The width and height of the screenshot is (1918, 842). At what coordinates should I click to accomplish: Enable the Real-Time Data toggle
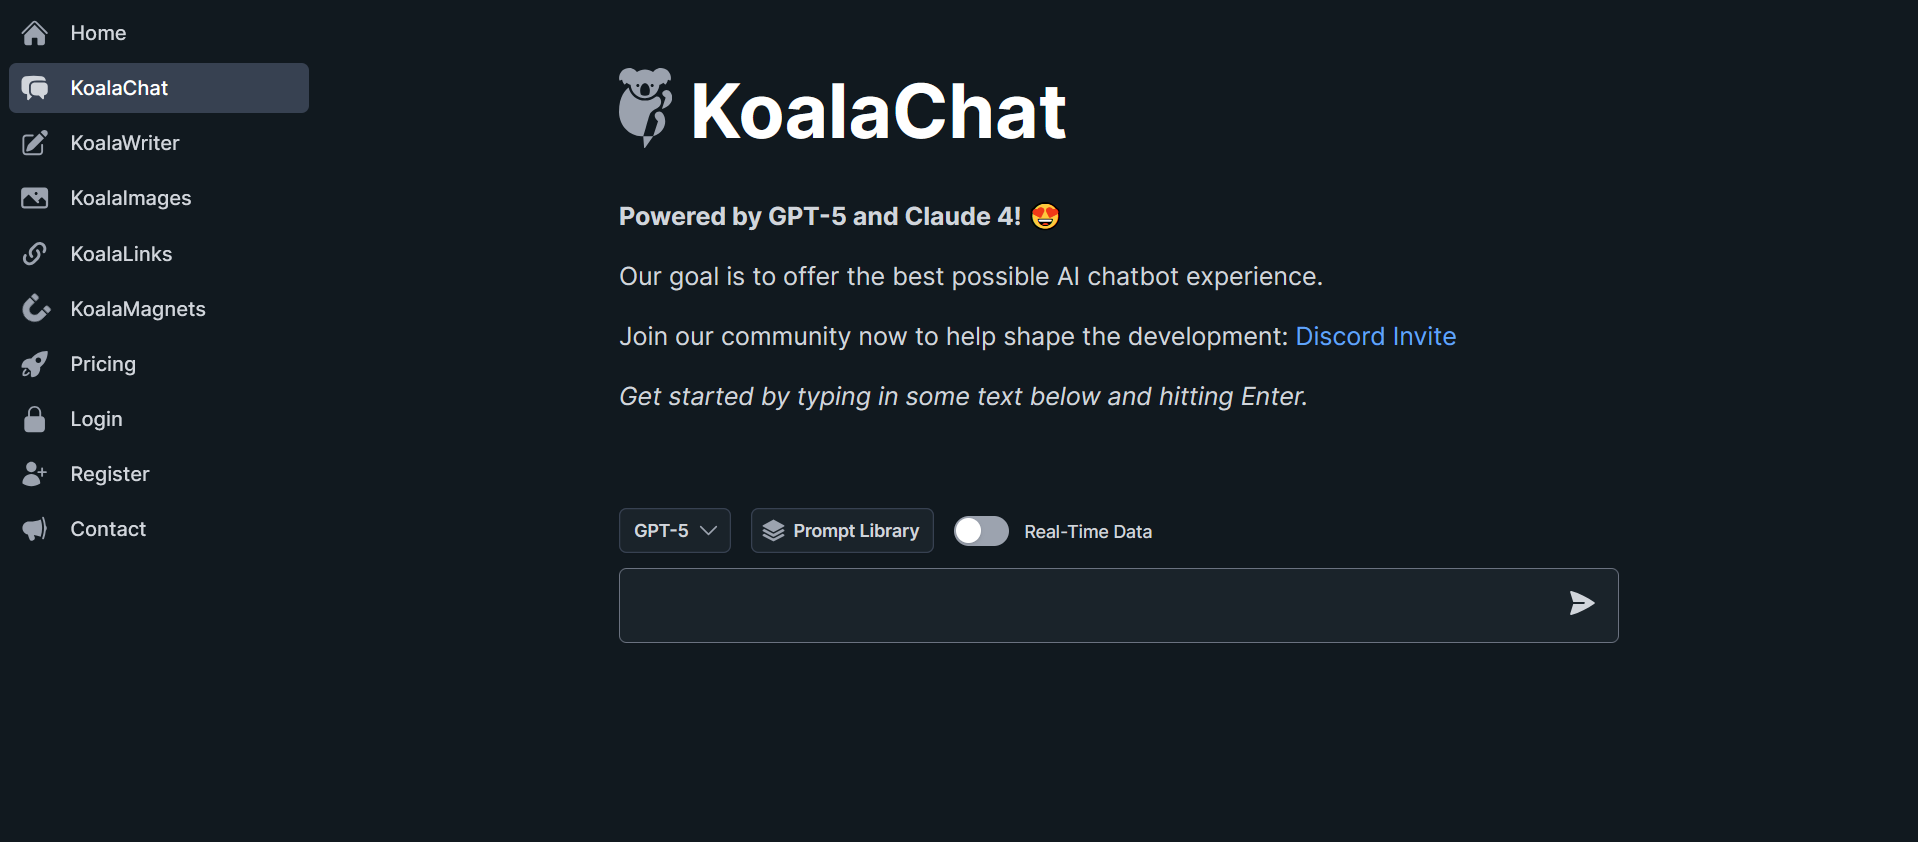981,531
